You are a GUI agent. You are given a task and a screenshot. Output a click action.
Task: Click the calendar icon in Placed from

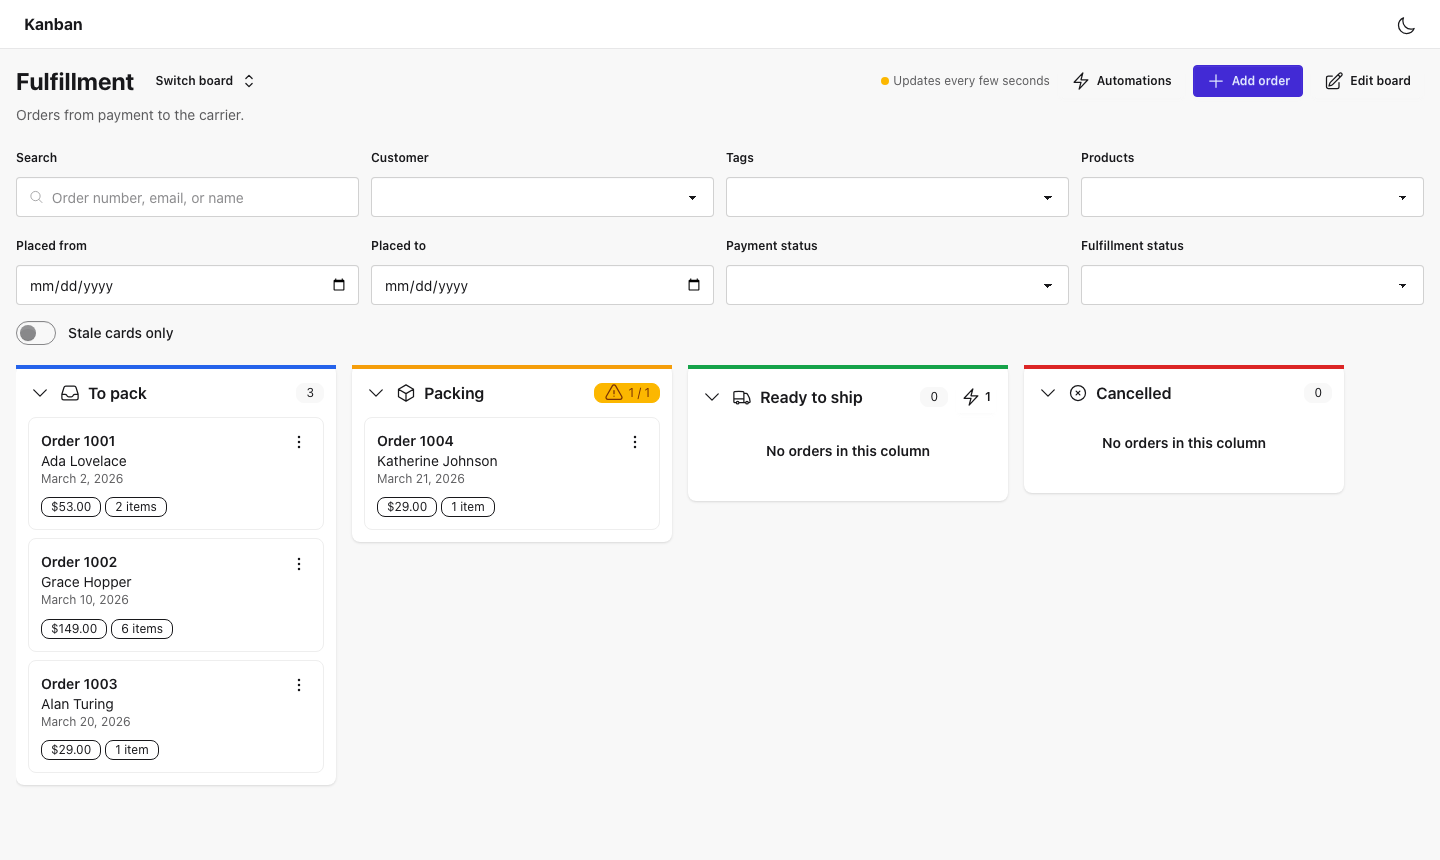point(339,285)
